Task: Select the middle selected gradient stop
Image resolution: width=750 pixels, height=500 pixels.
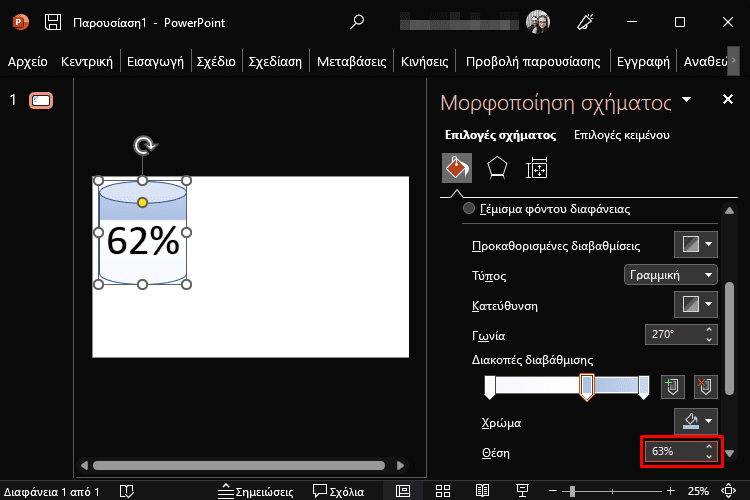Action: click(x=587, y=387)
